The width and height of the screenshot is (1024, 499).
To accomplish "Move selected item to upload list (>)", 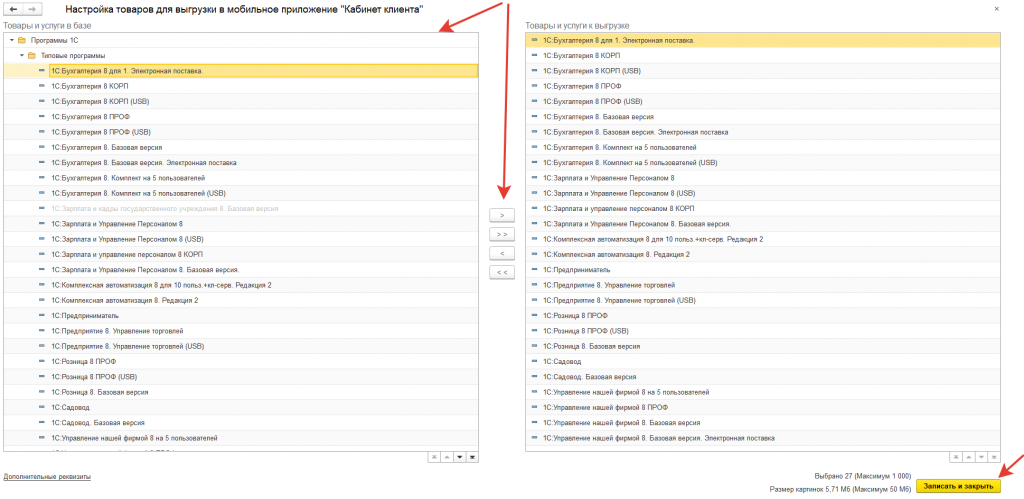I will [502, 214].
